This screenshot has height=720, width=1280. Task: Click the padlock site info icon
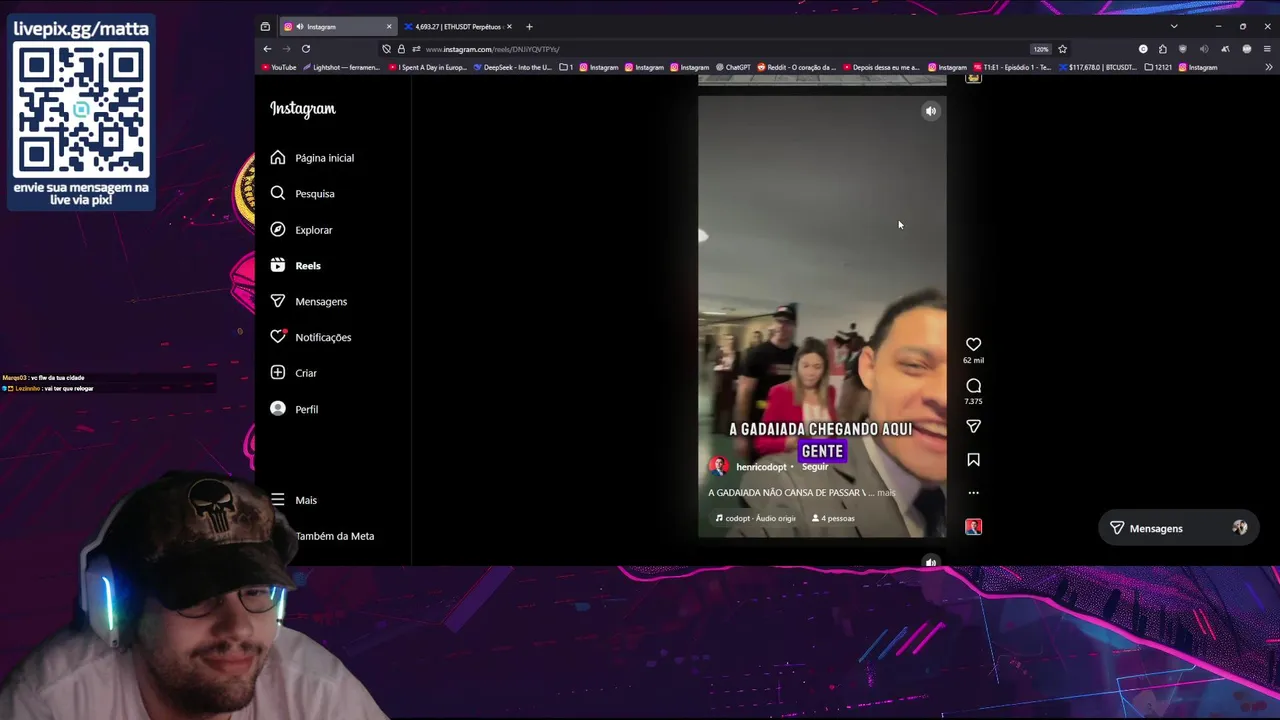(401, 49)
